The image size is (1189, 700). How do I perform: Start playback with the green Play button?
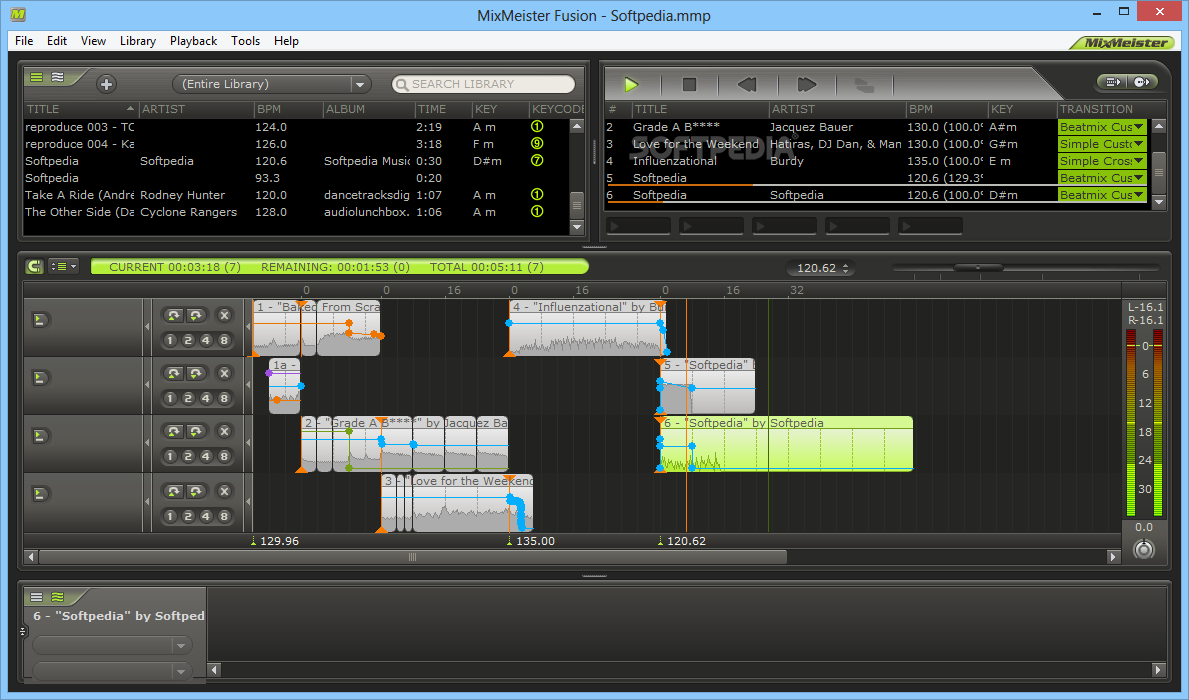point(631,84)
